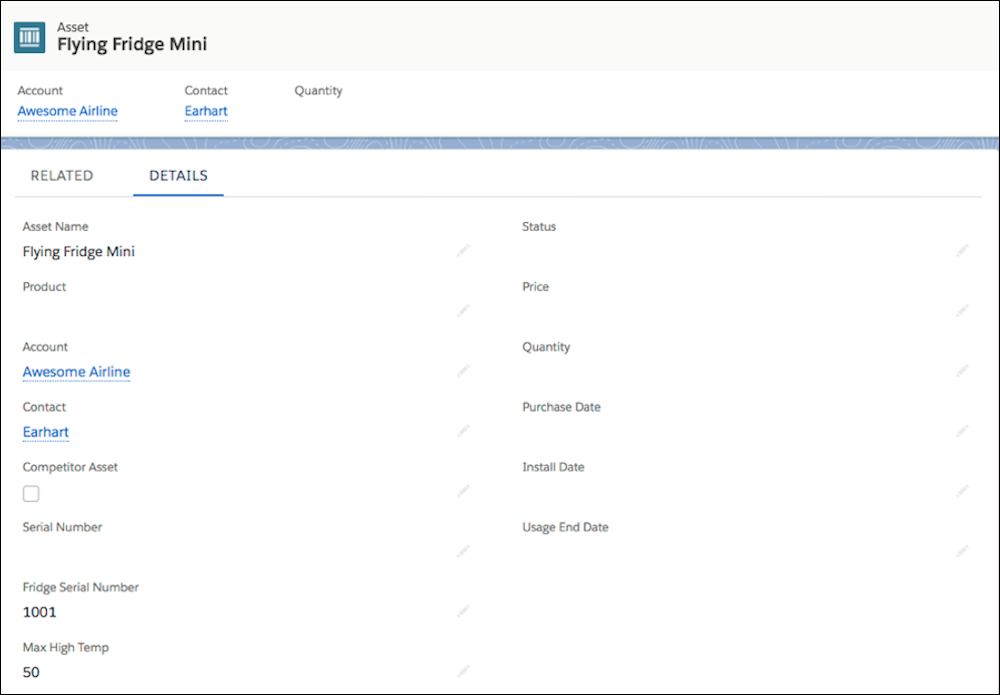Click the Asset Name field label
Screen dimensions: 1000x695
tap(55, 226)
